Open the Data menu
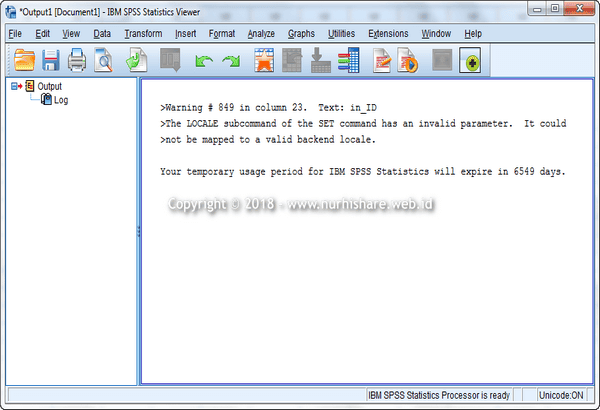600x410 pixels. (x=102, y=34)
